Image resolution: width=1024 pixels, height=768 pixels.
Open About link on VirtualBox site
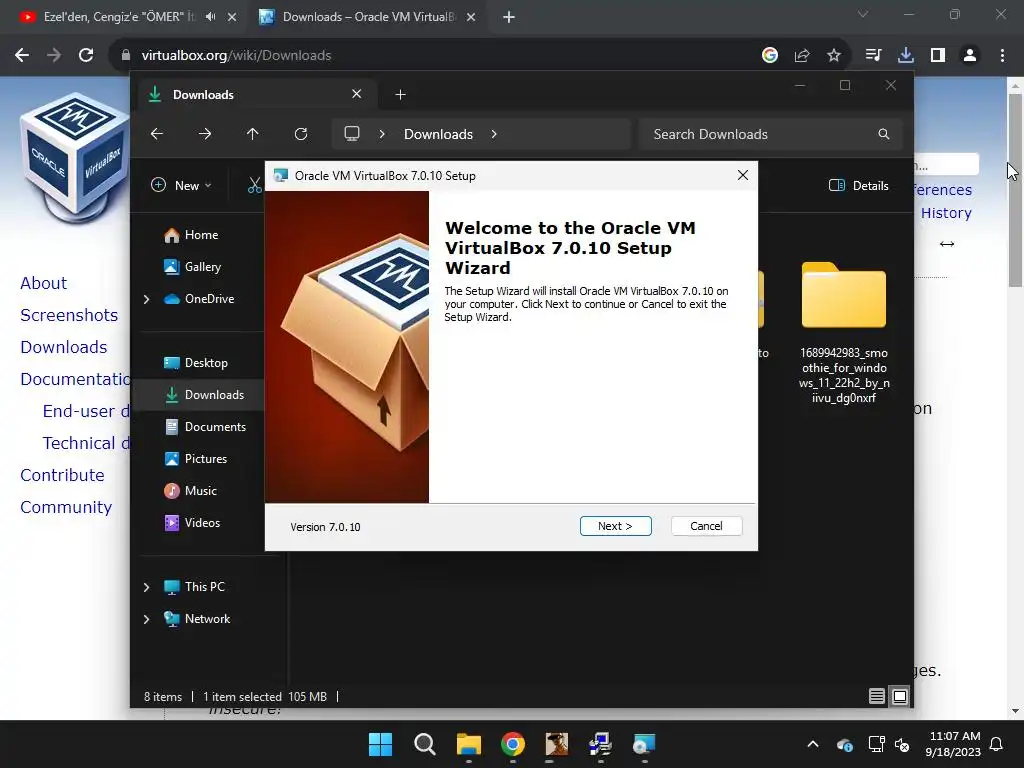coord(43,283)
